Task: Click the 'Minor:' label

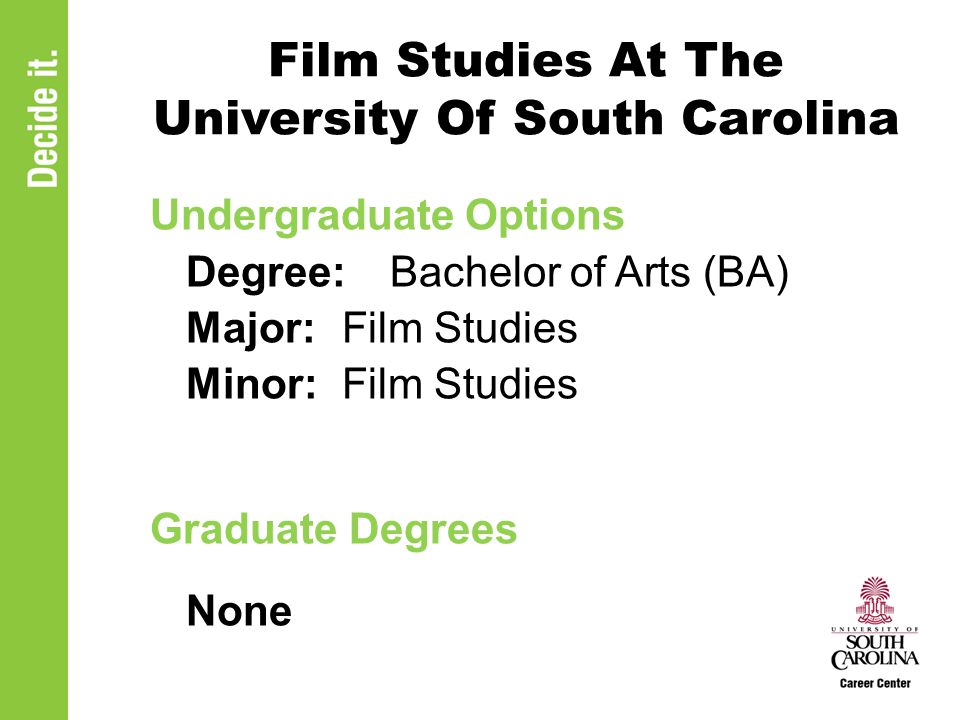Action: click(251, 384)
